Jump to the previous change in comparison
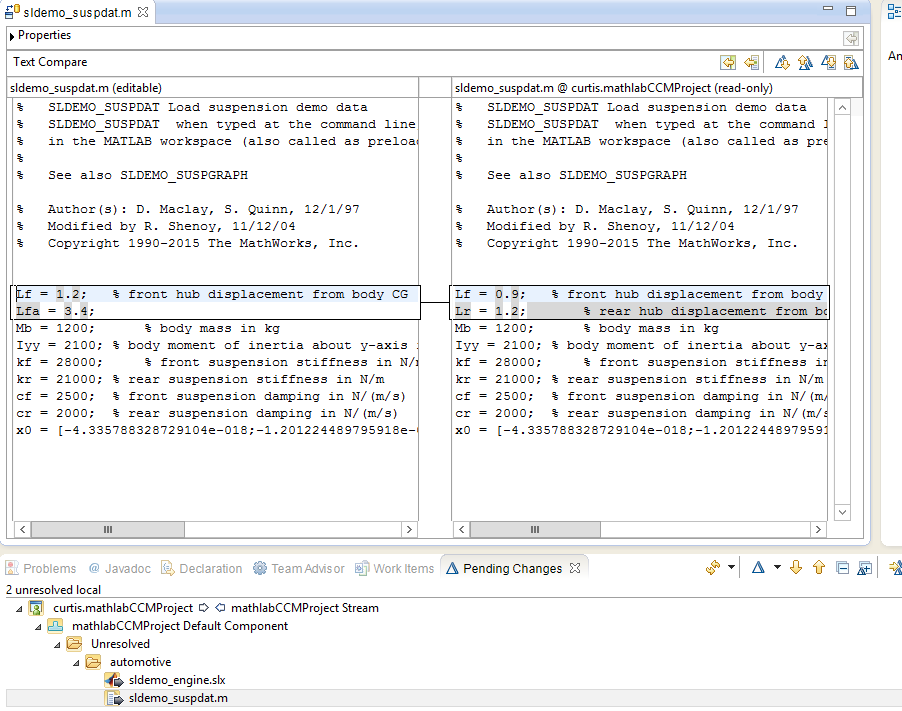This screenshot has width=902, height=711. 850,62
